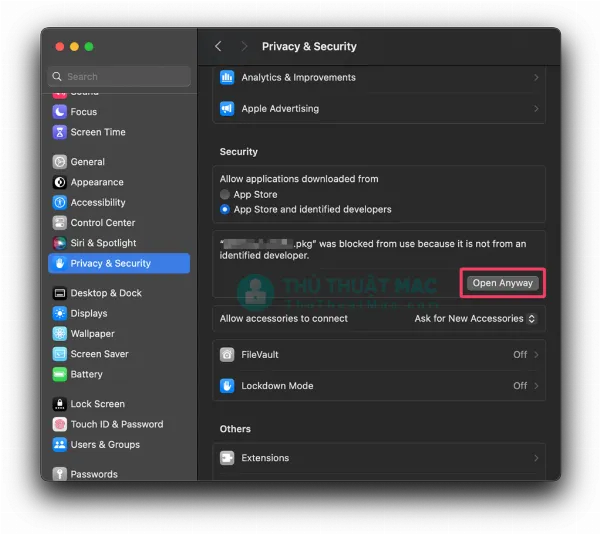600x534 pixels.
Task: Click the Lock Screen label in sidebar
Action: 98,404
